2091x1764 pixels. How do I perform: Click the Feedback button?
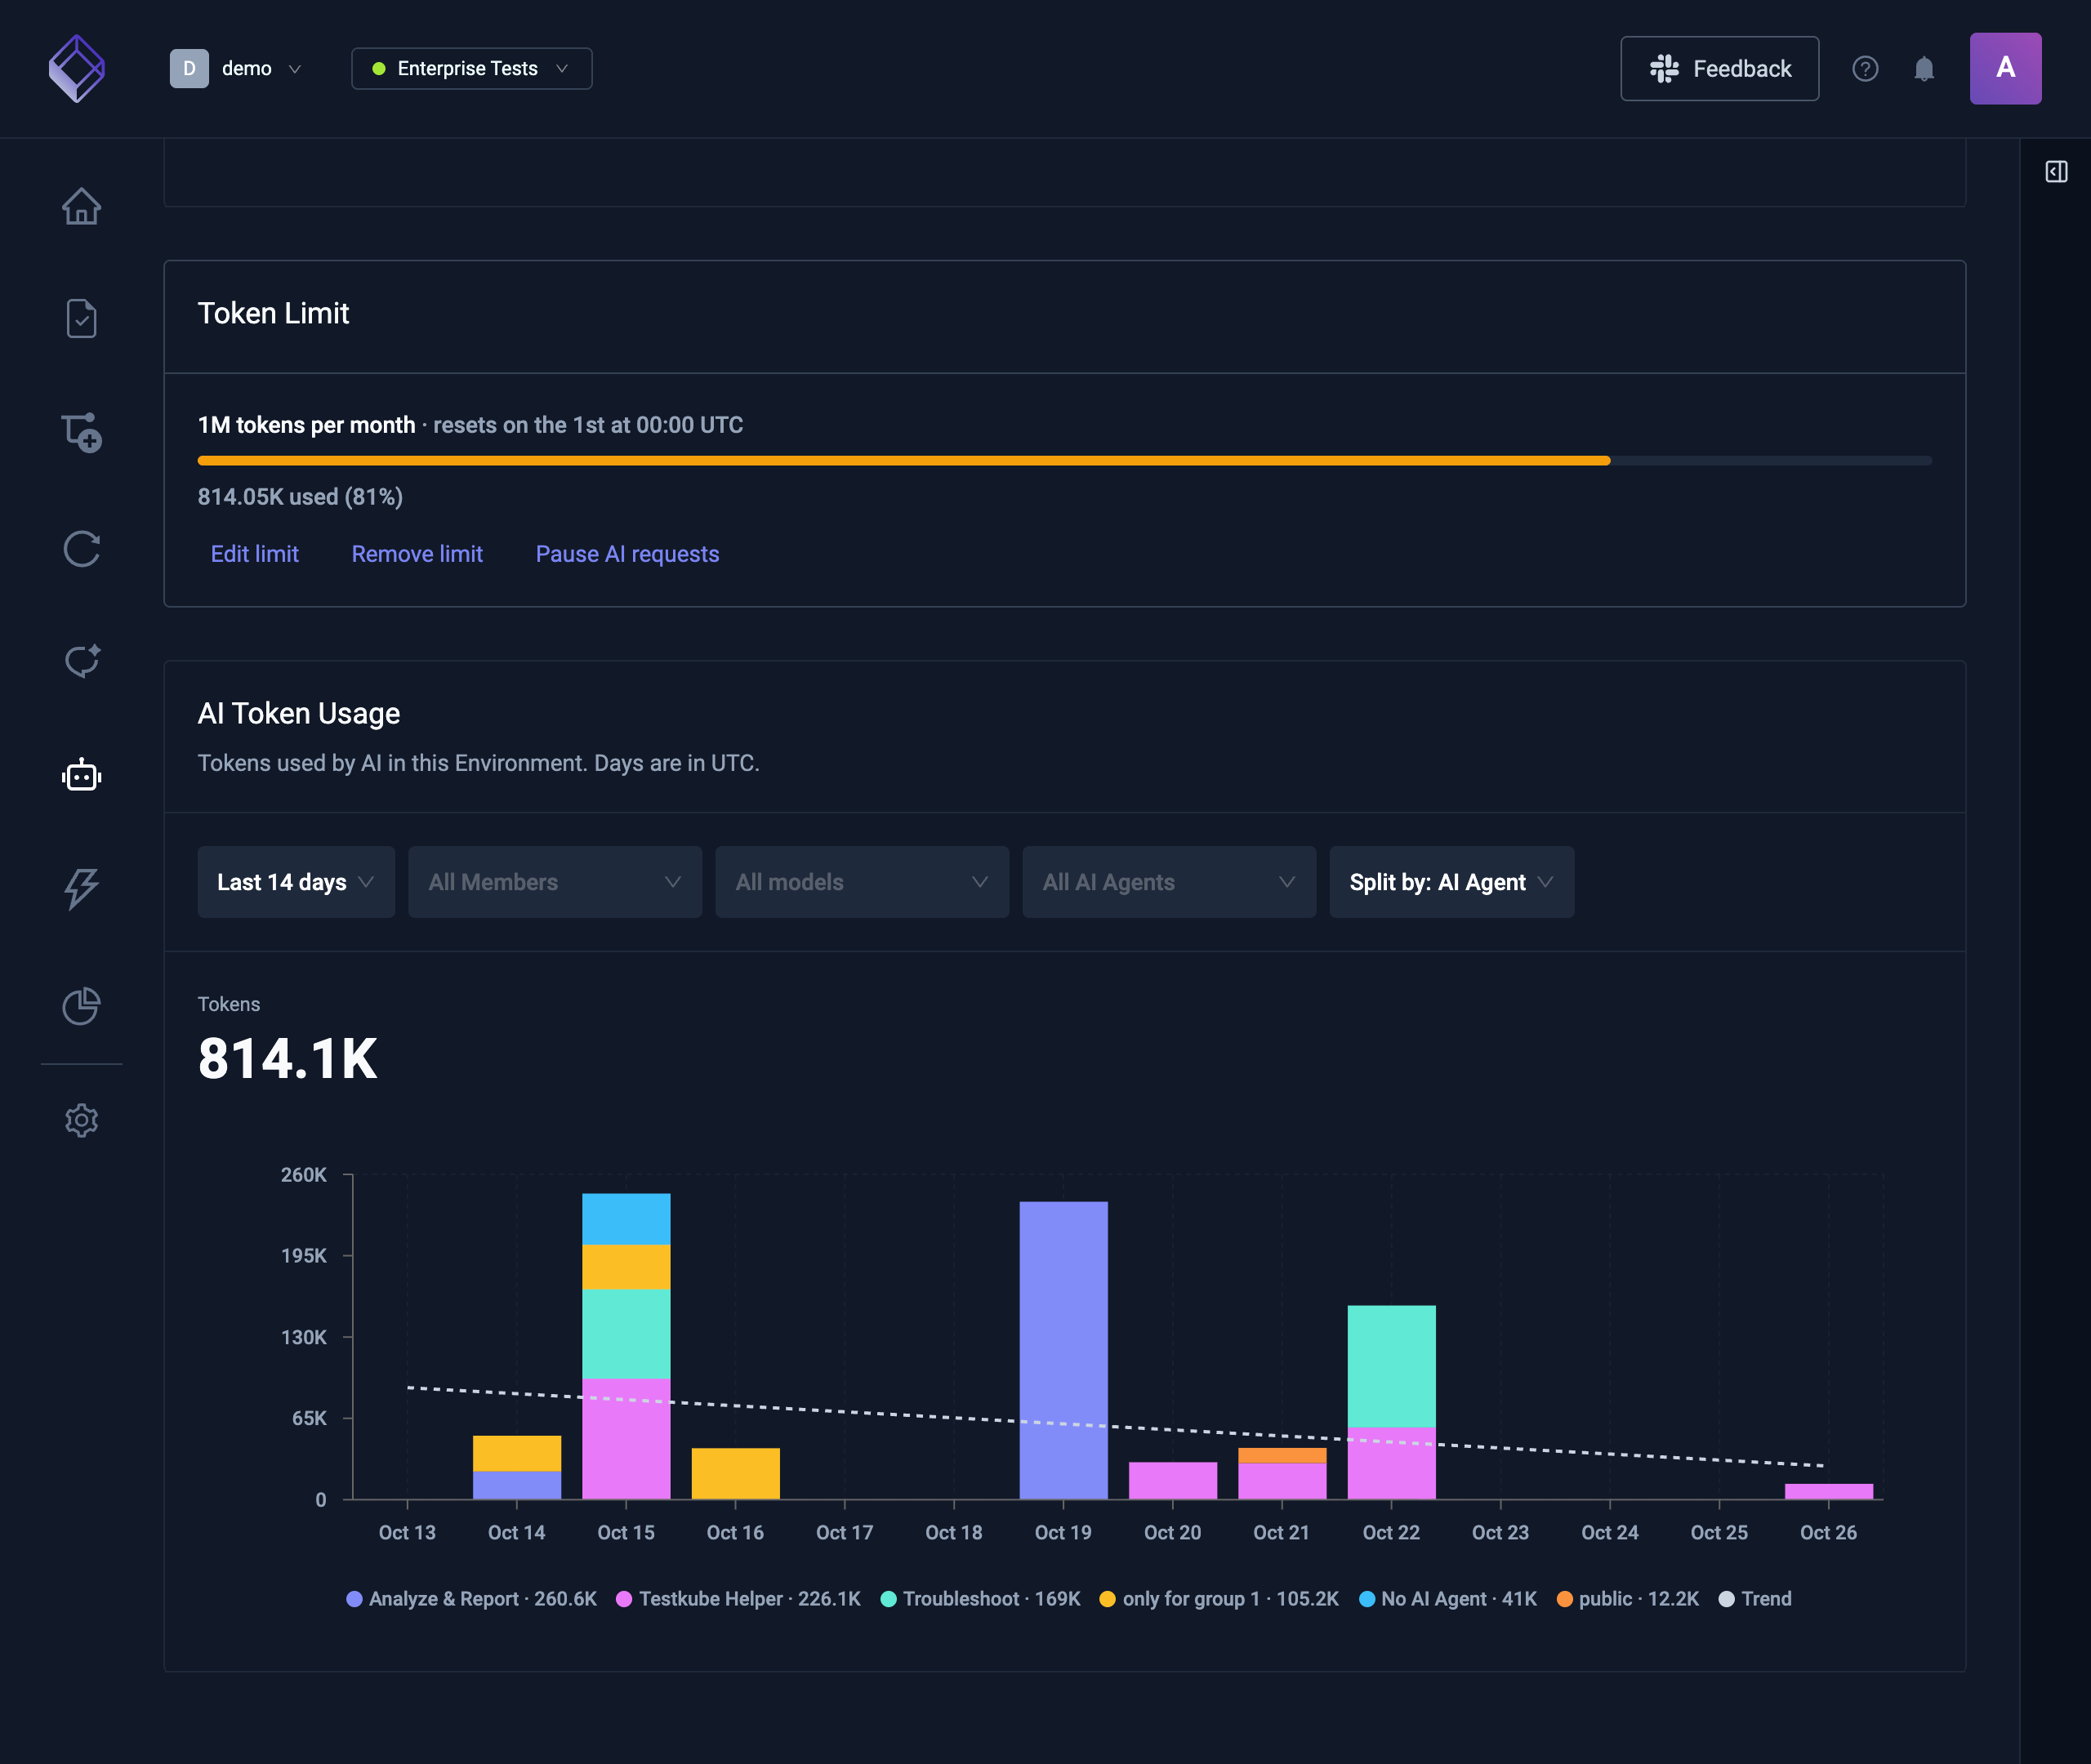pyautogui.click(x=1719, y=68)
